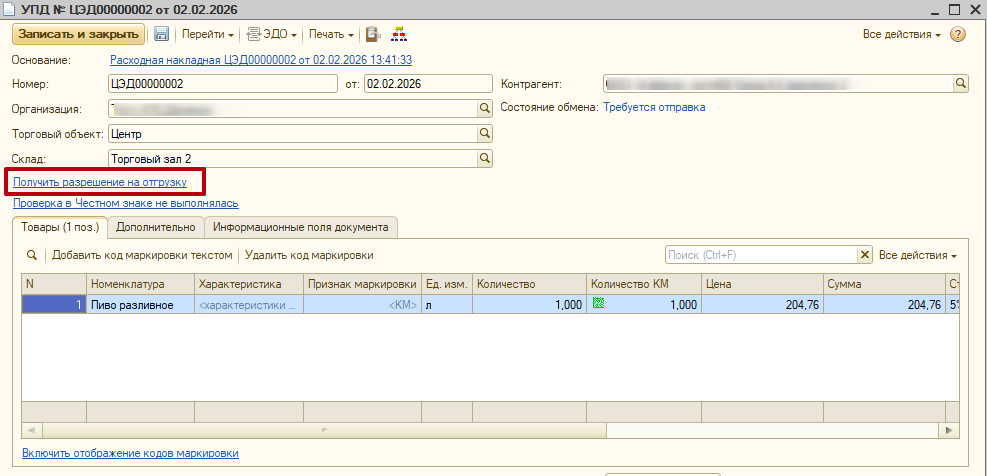Click the Записать и закрыть button
The width and height of the screenshot is (987, 476).
[x=79, y=34]
